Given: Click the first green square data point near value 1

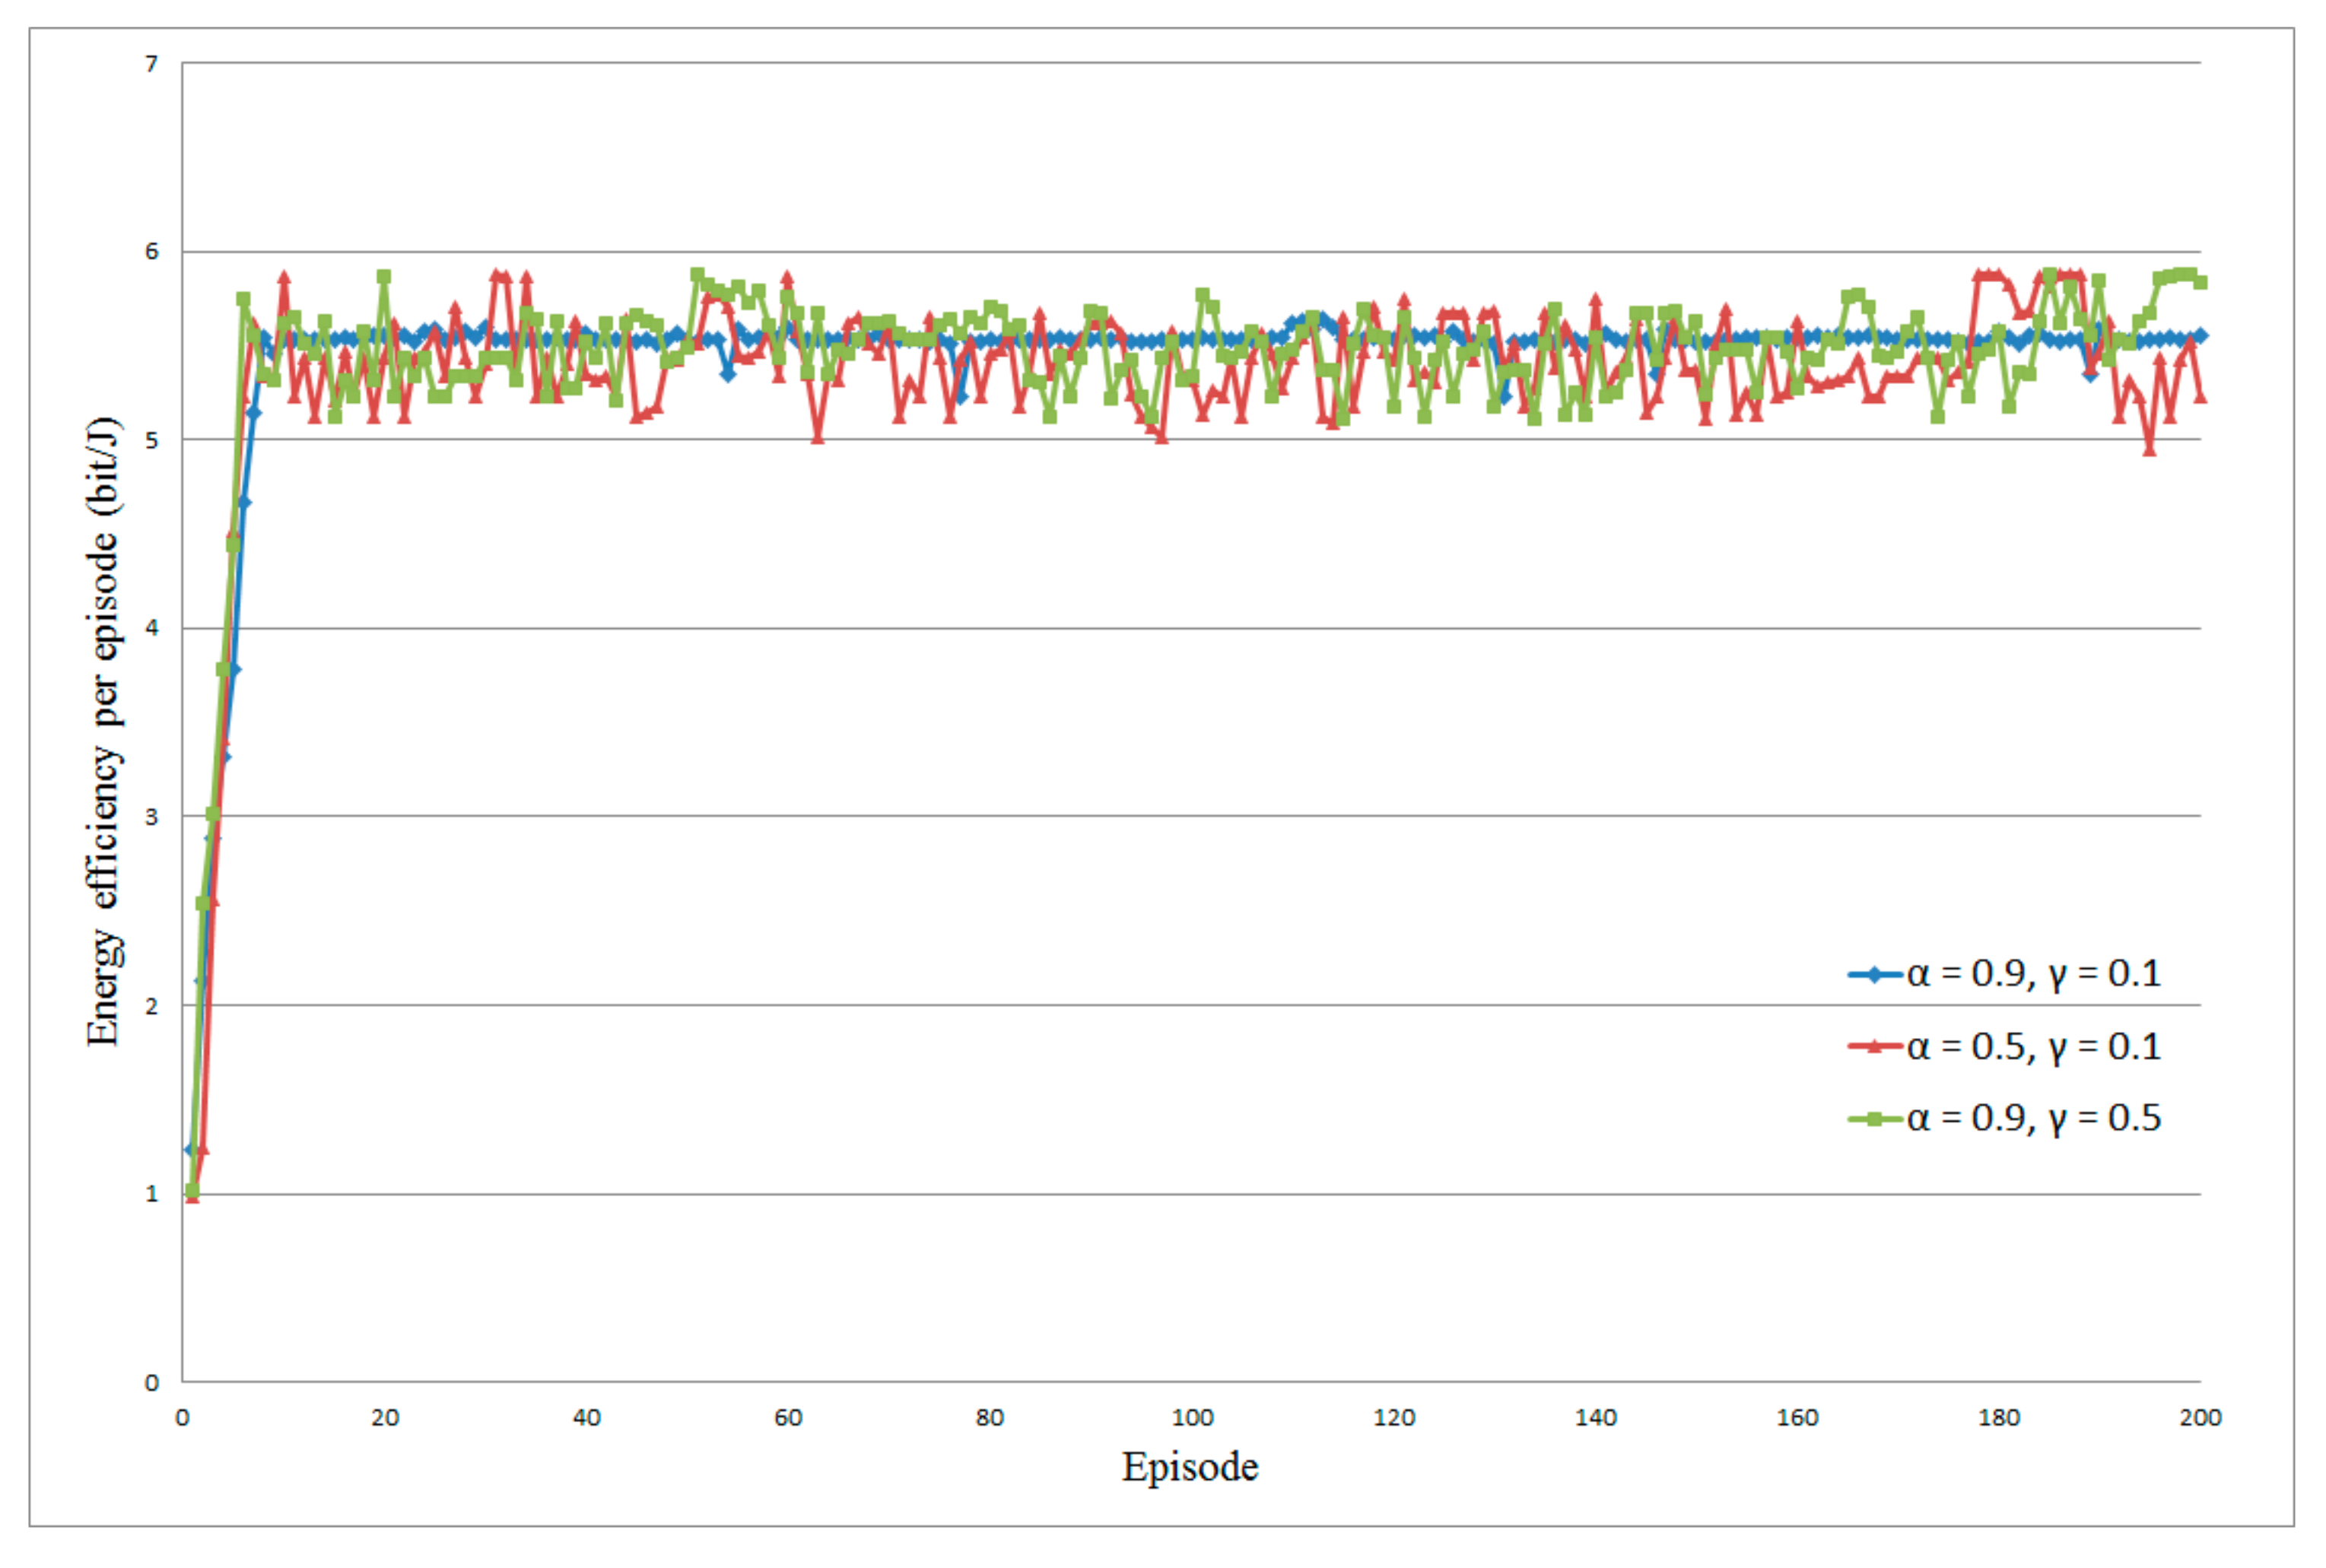Looking at the screenshot, I should [x=192, y=1190].
